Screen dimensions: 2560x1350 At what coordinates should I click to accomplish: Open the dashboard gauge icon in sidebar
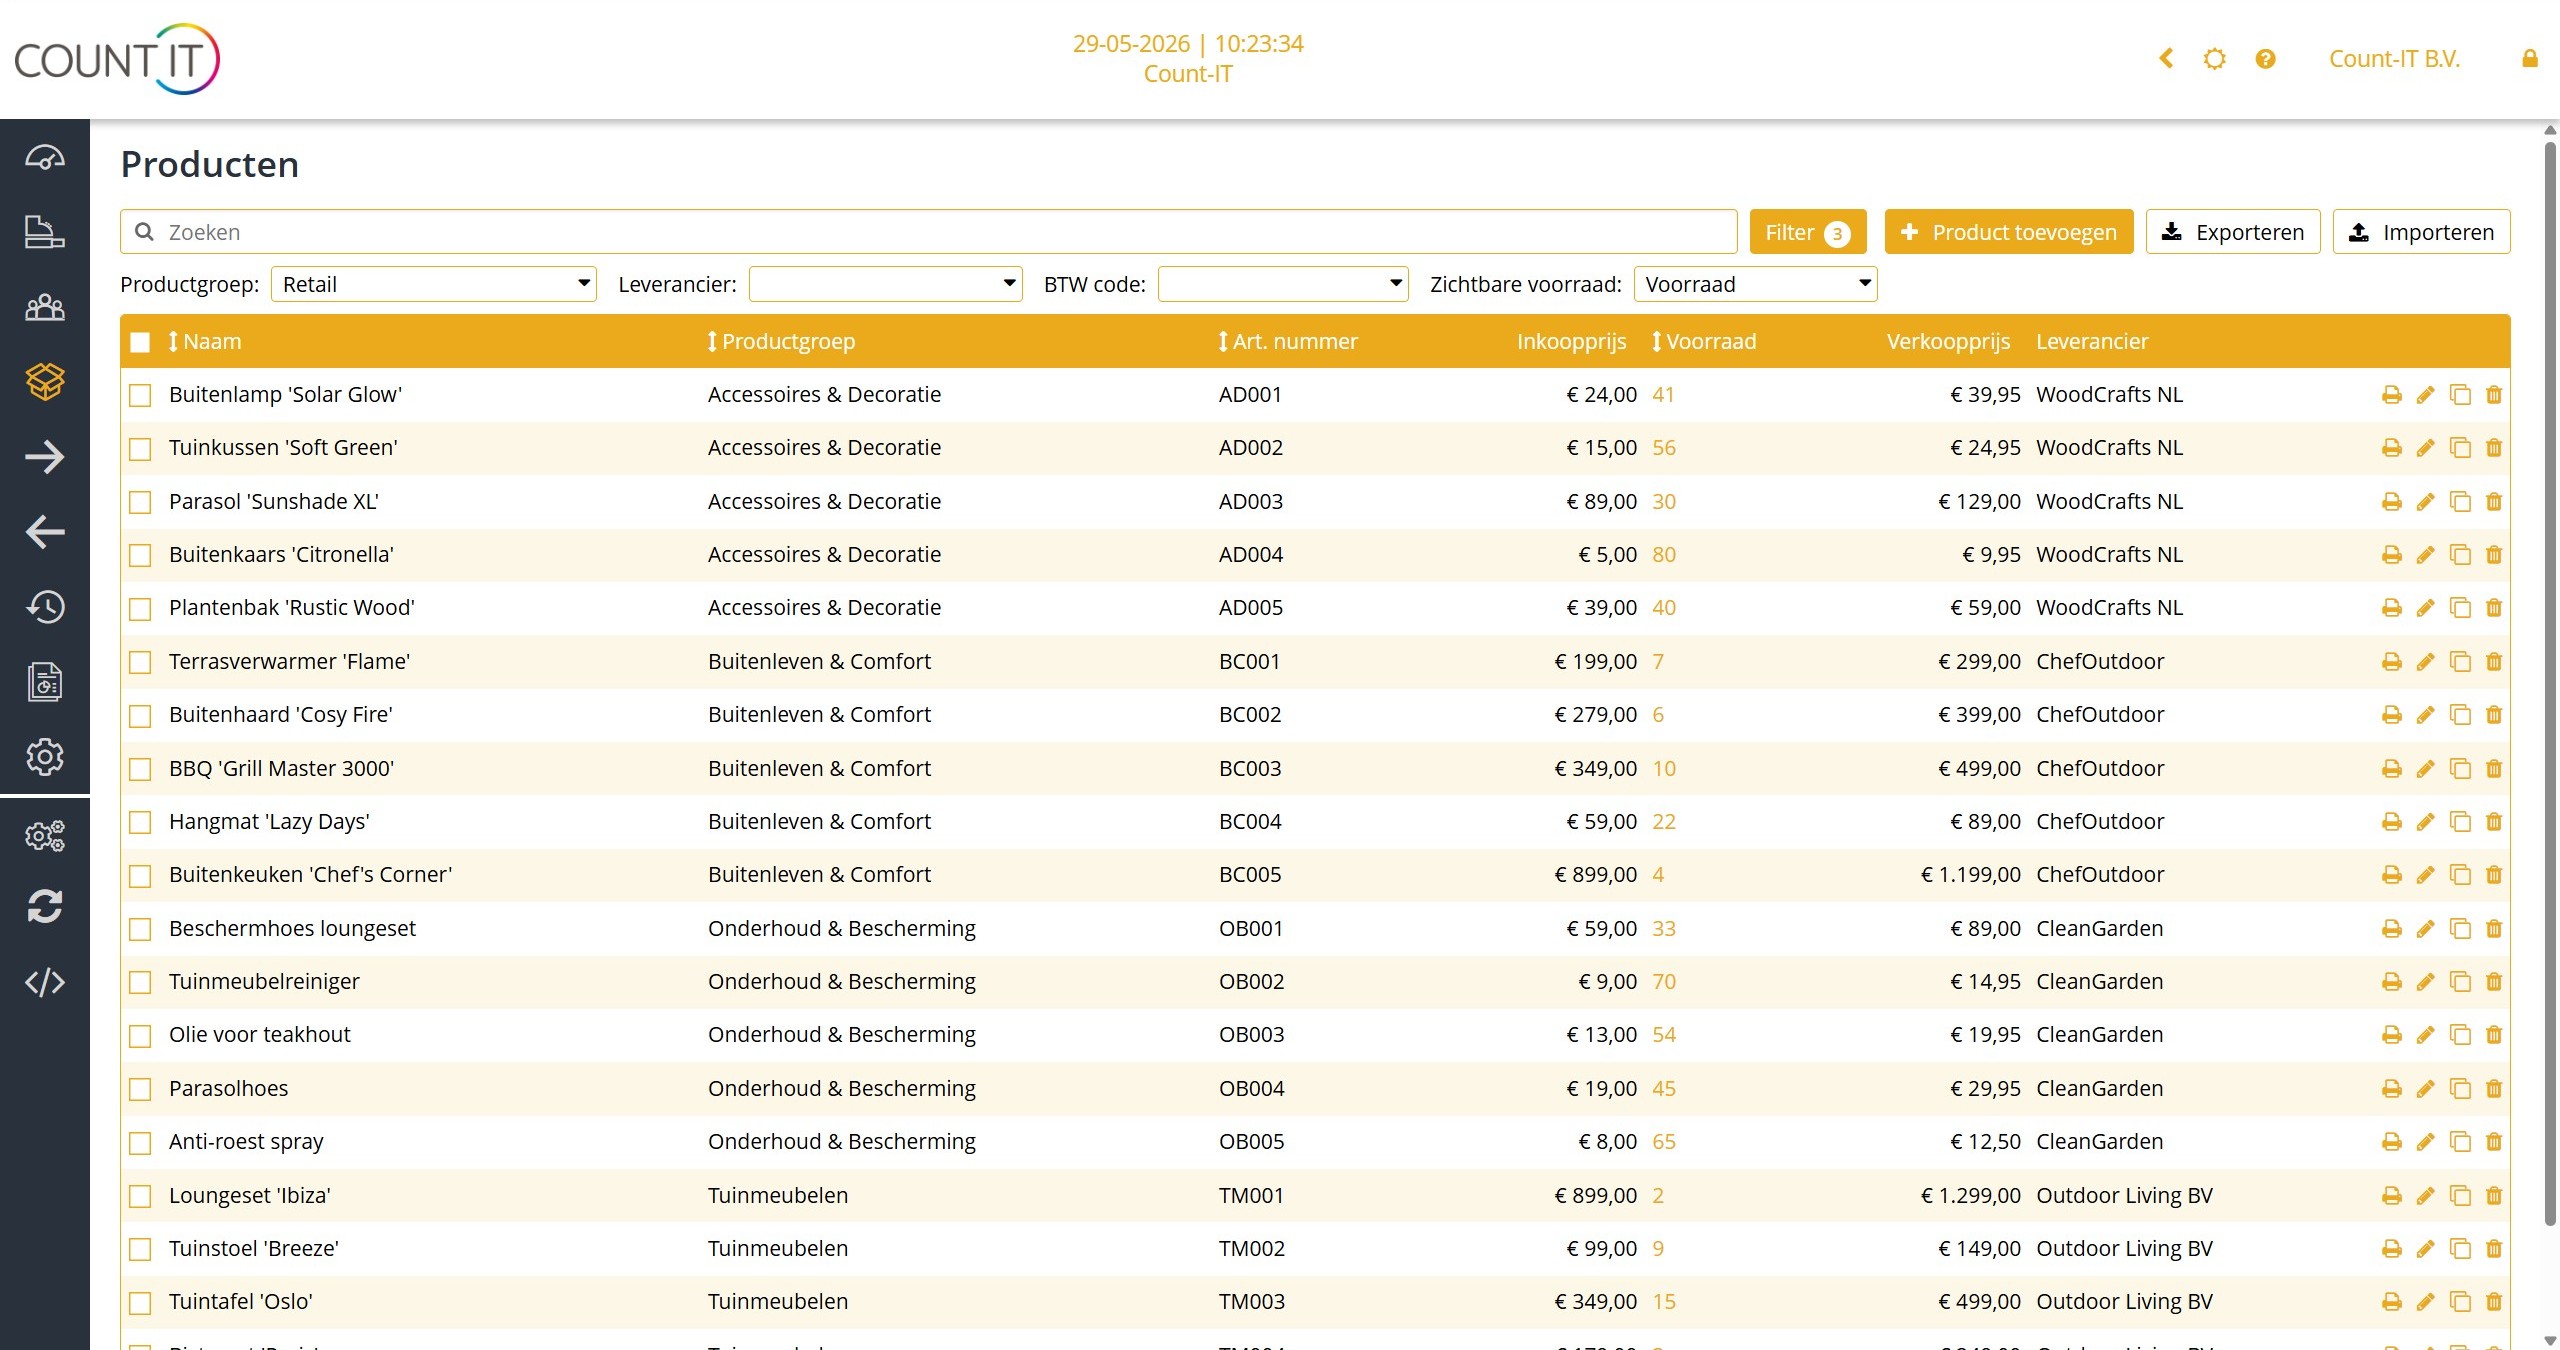pyautogui.click(x=45, y=158)
